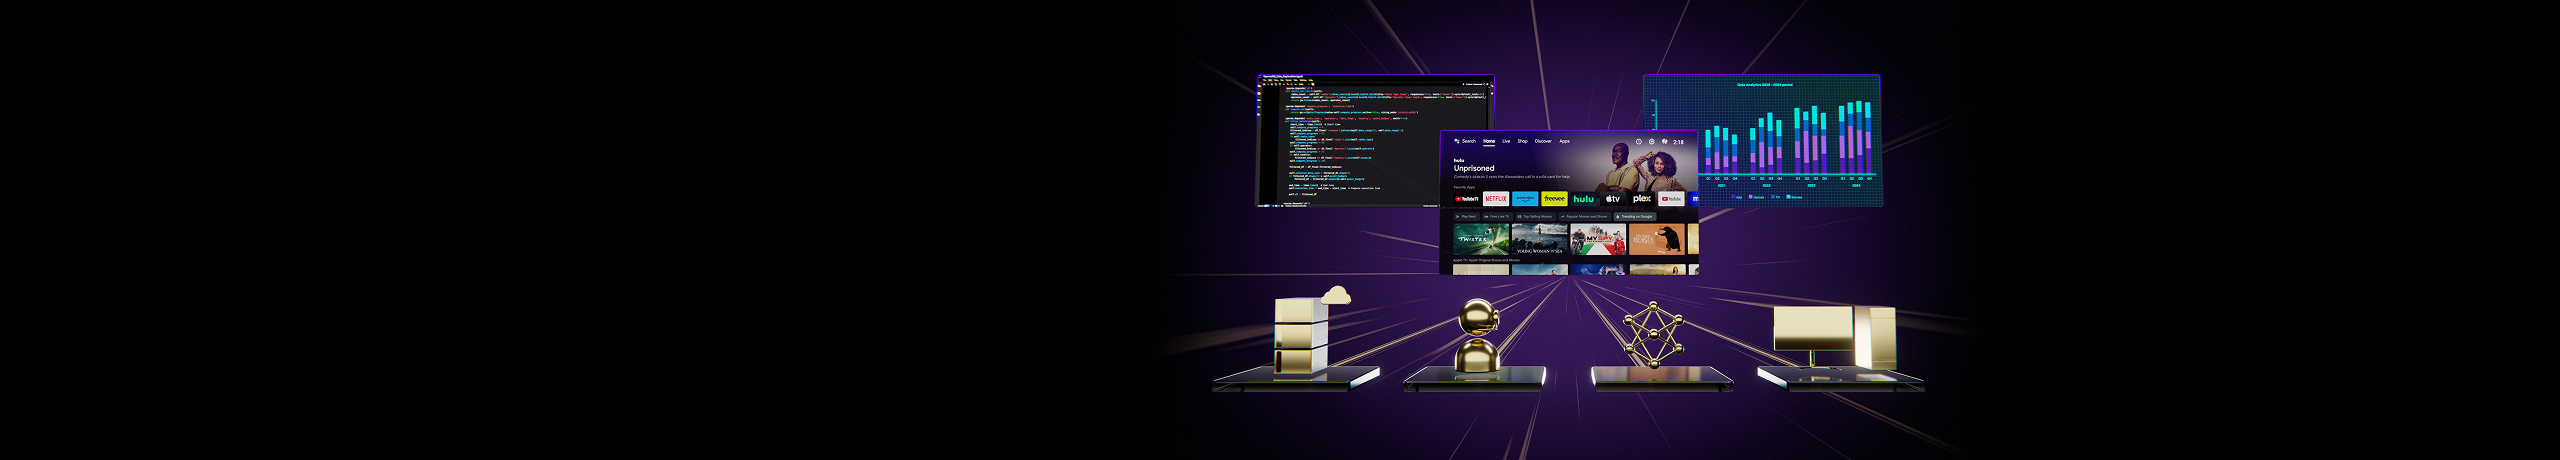The image size is (2560, 460).
Task: Launch the Prime Video app tile
Action: point(1525,199)
